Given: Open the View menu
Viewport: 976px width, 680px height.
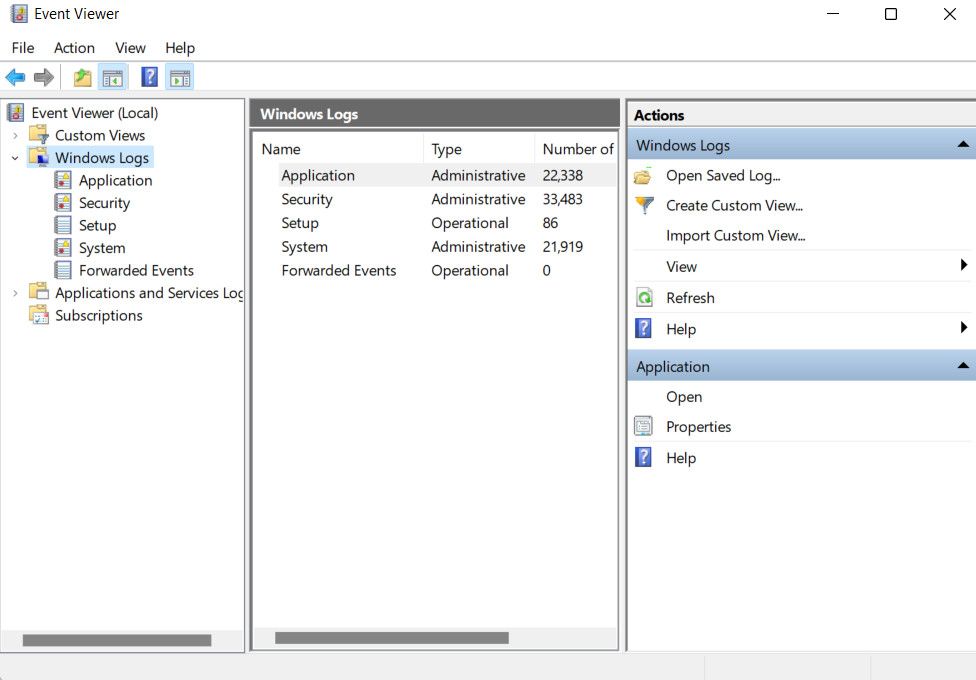Looking at the screenshot, I should click(130, 47).
